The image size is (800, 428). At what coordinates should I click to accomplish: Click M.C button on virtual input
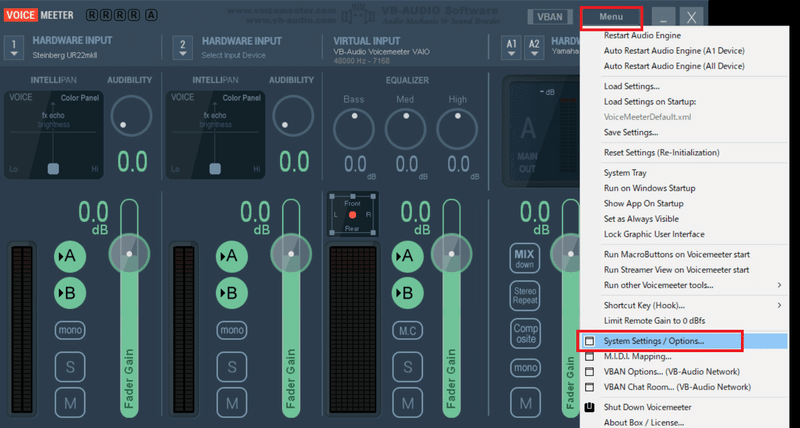tap(407, 331)
